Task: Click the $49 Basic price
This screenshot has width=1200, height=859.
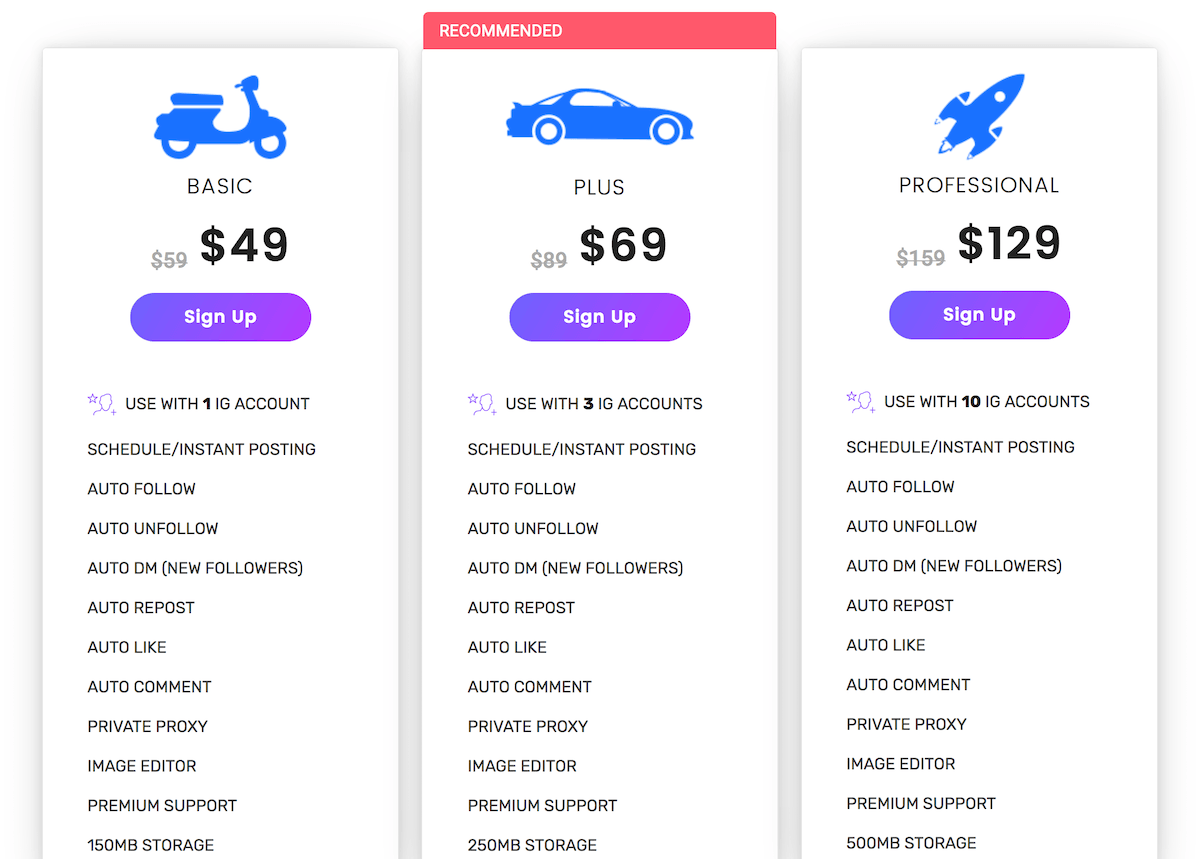Action: [x=244, y=246]
